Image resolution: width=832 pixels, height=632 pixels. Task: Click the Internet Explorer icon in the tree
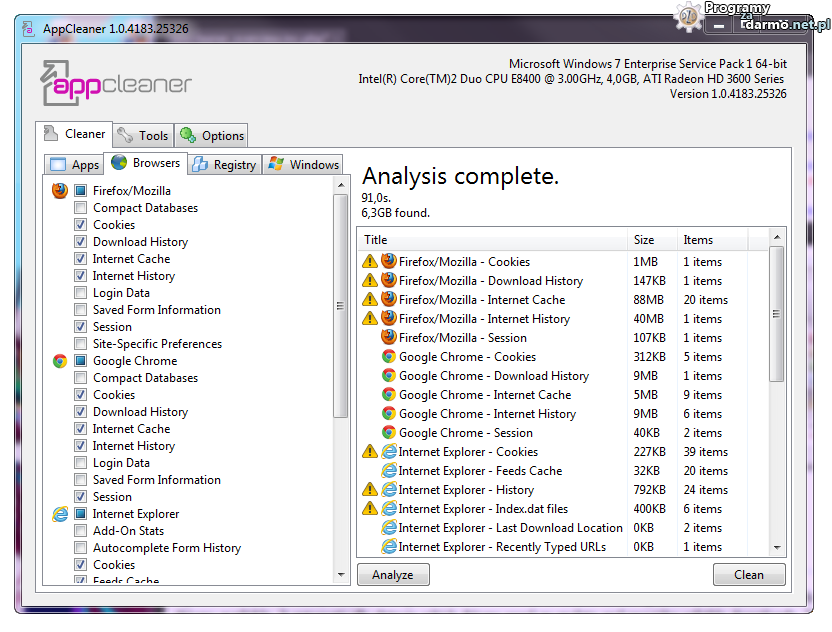click(60, 514)
